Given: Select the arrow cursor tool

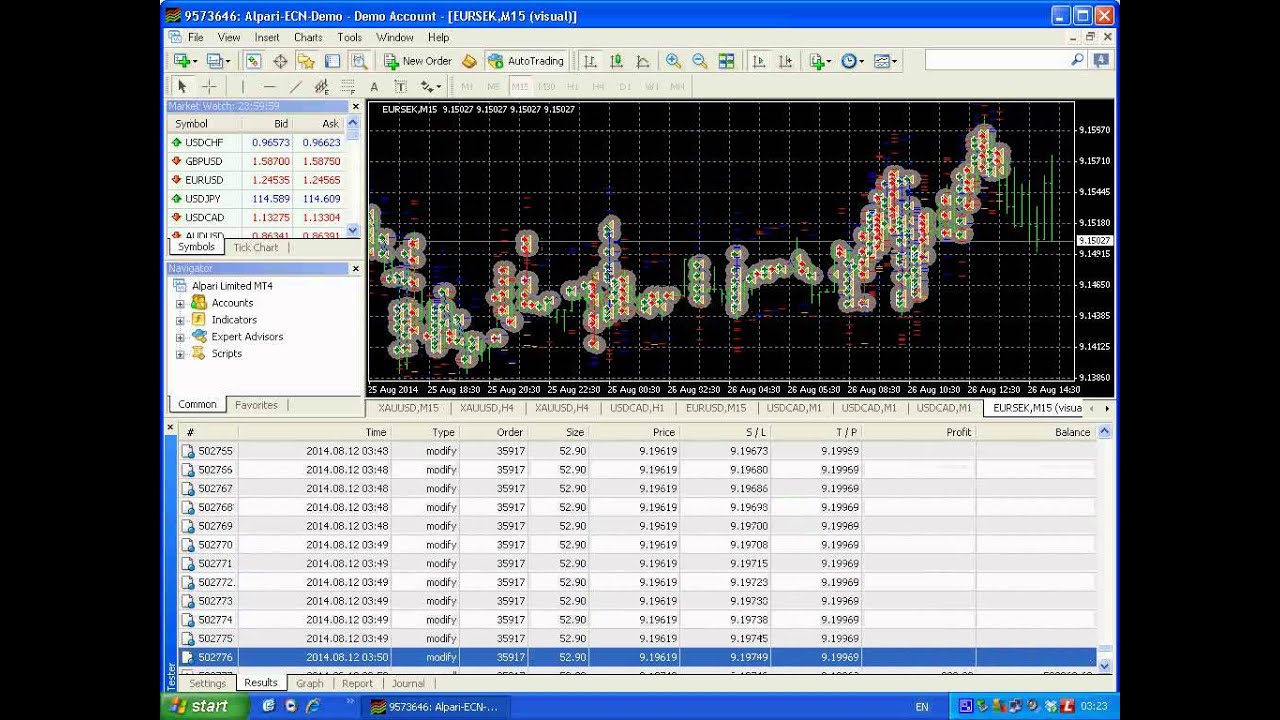Looking at the screenshot, I should (182, 87).
